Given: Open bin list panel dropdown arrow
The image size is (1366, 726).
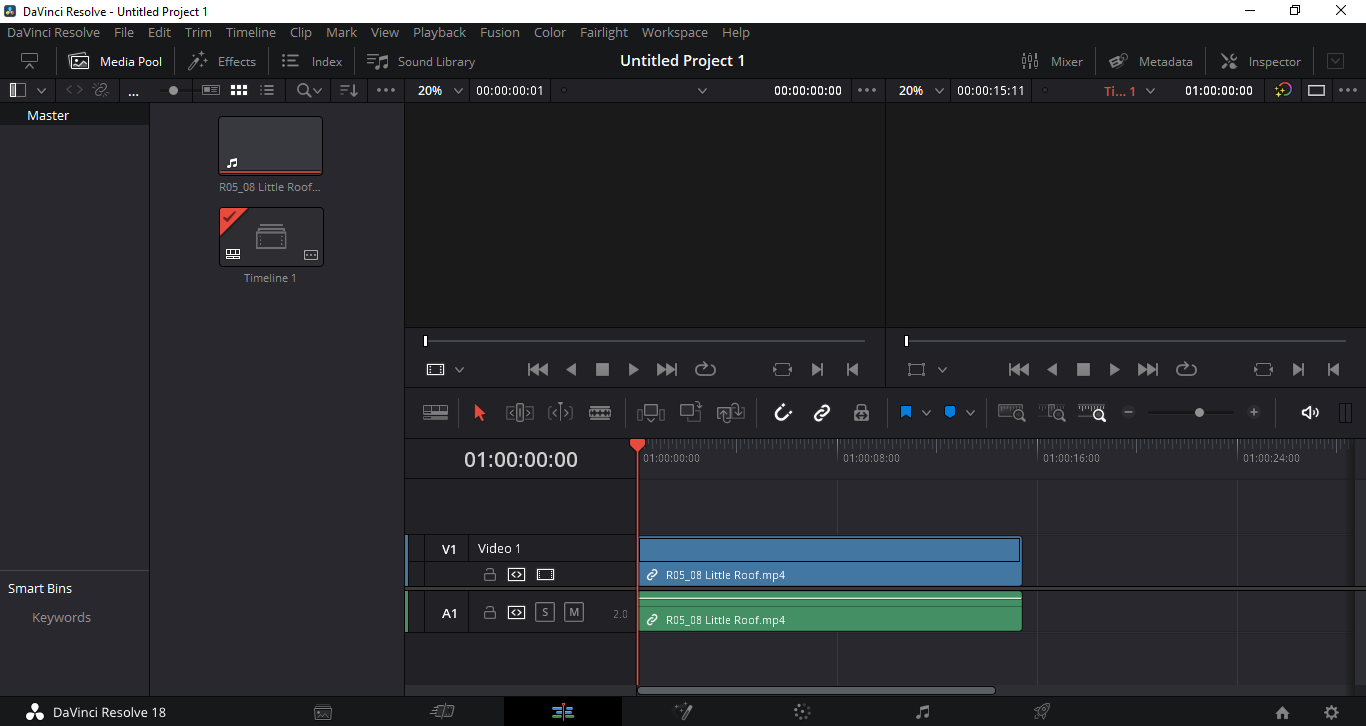Looking at the screenshot, I should point(42,90).
